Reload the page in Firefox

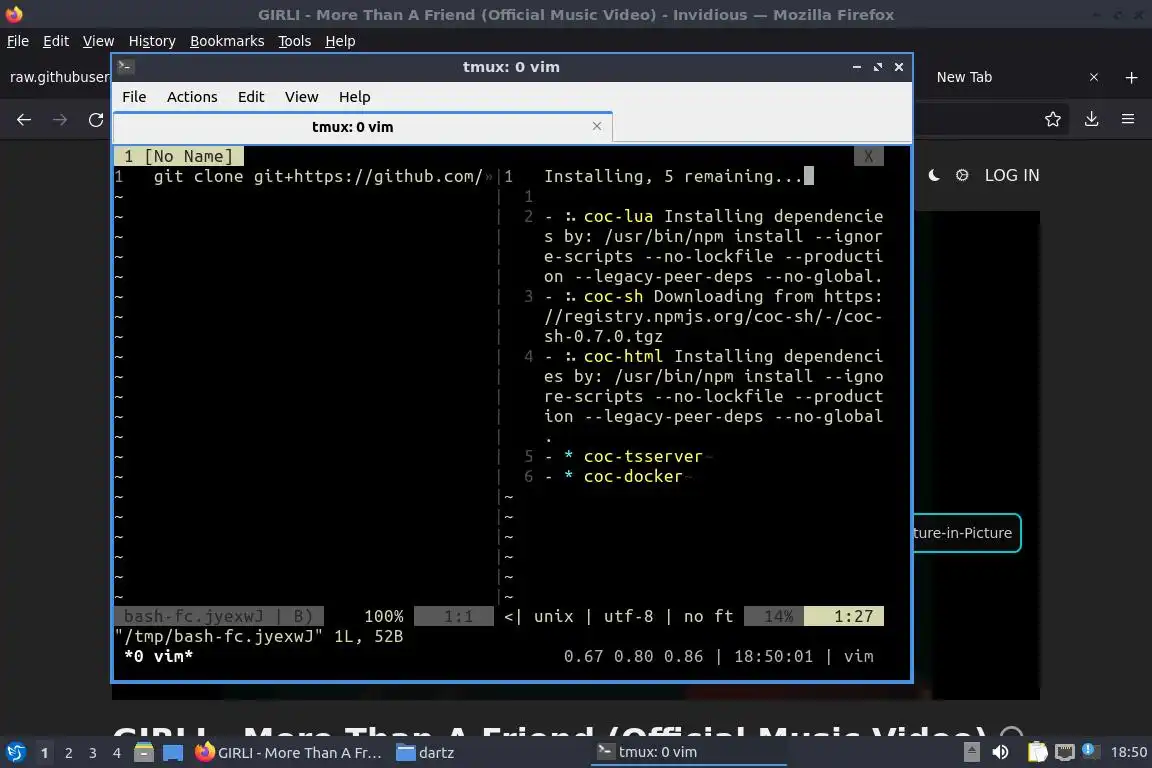point(96,120)
